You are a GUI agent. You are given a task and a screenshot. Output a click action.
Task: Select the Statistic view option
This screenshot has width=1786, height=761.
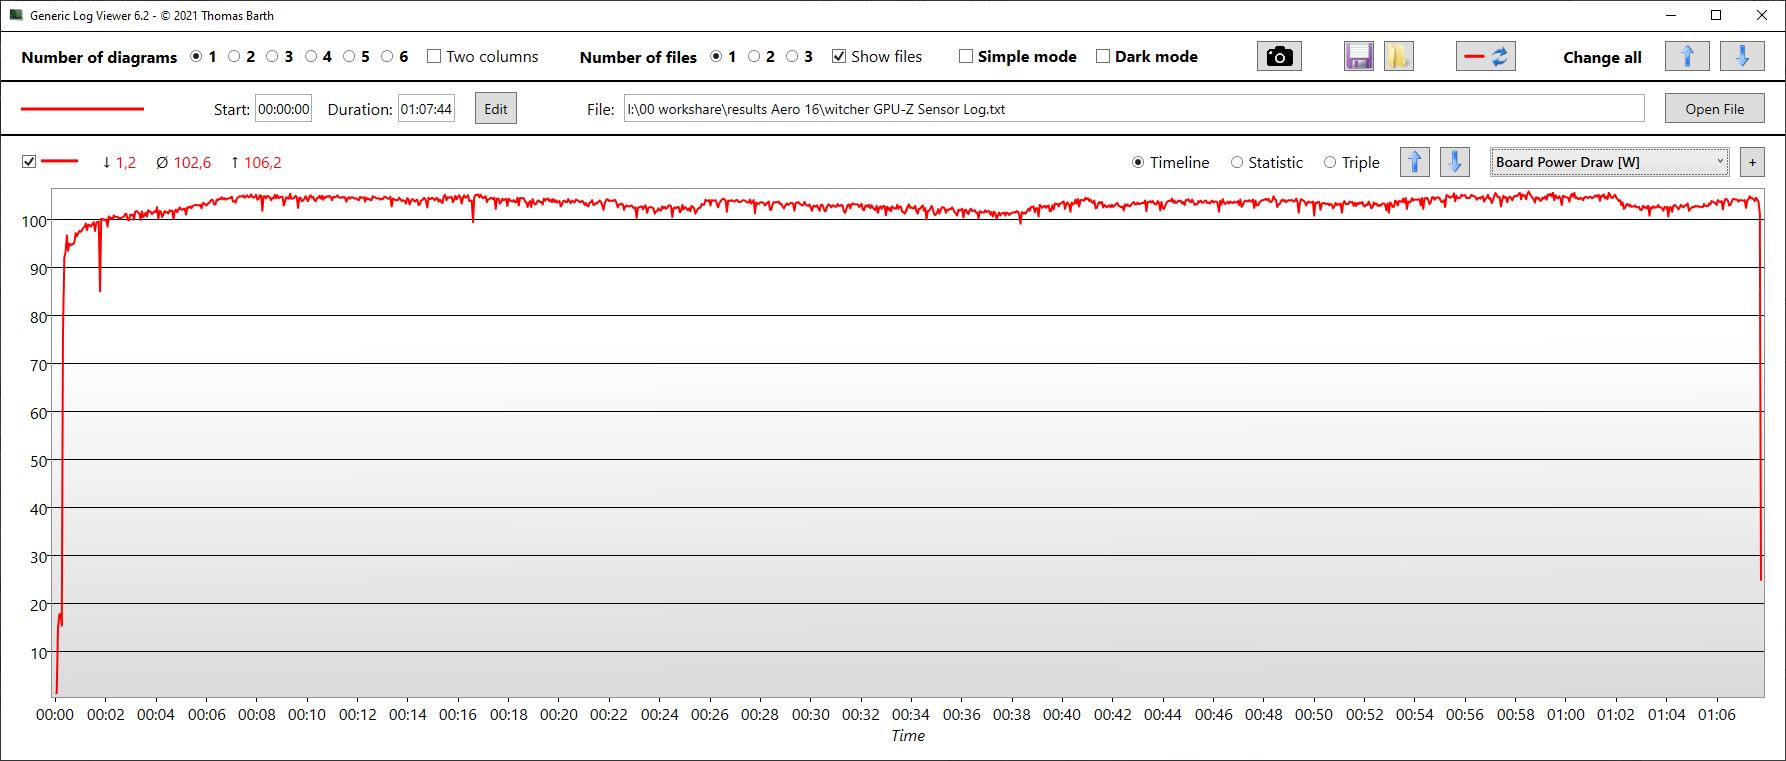1237,162
